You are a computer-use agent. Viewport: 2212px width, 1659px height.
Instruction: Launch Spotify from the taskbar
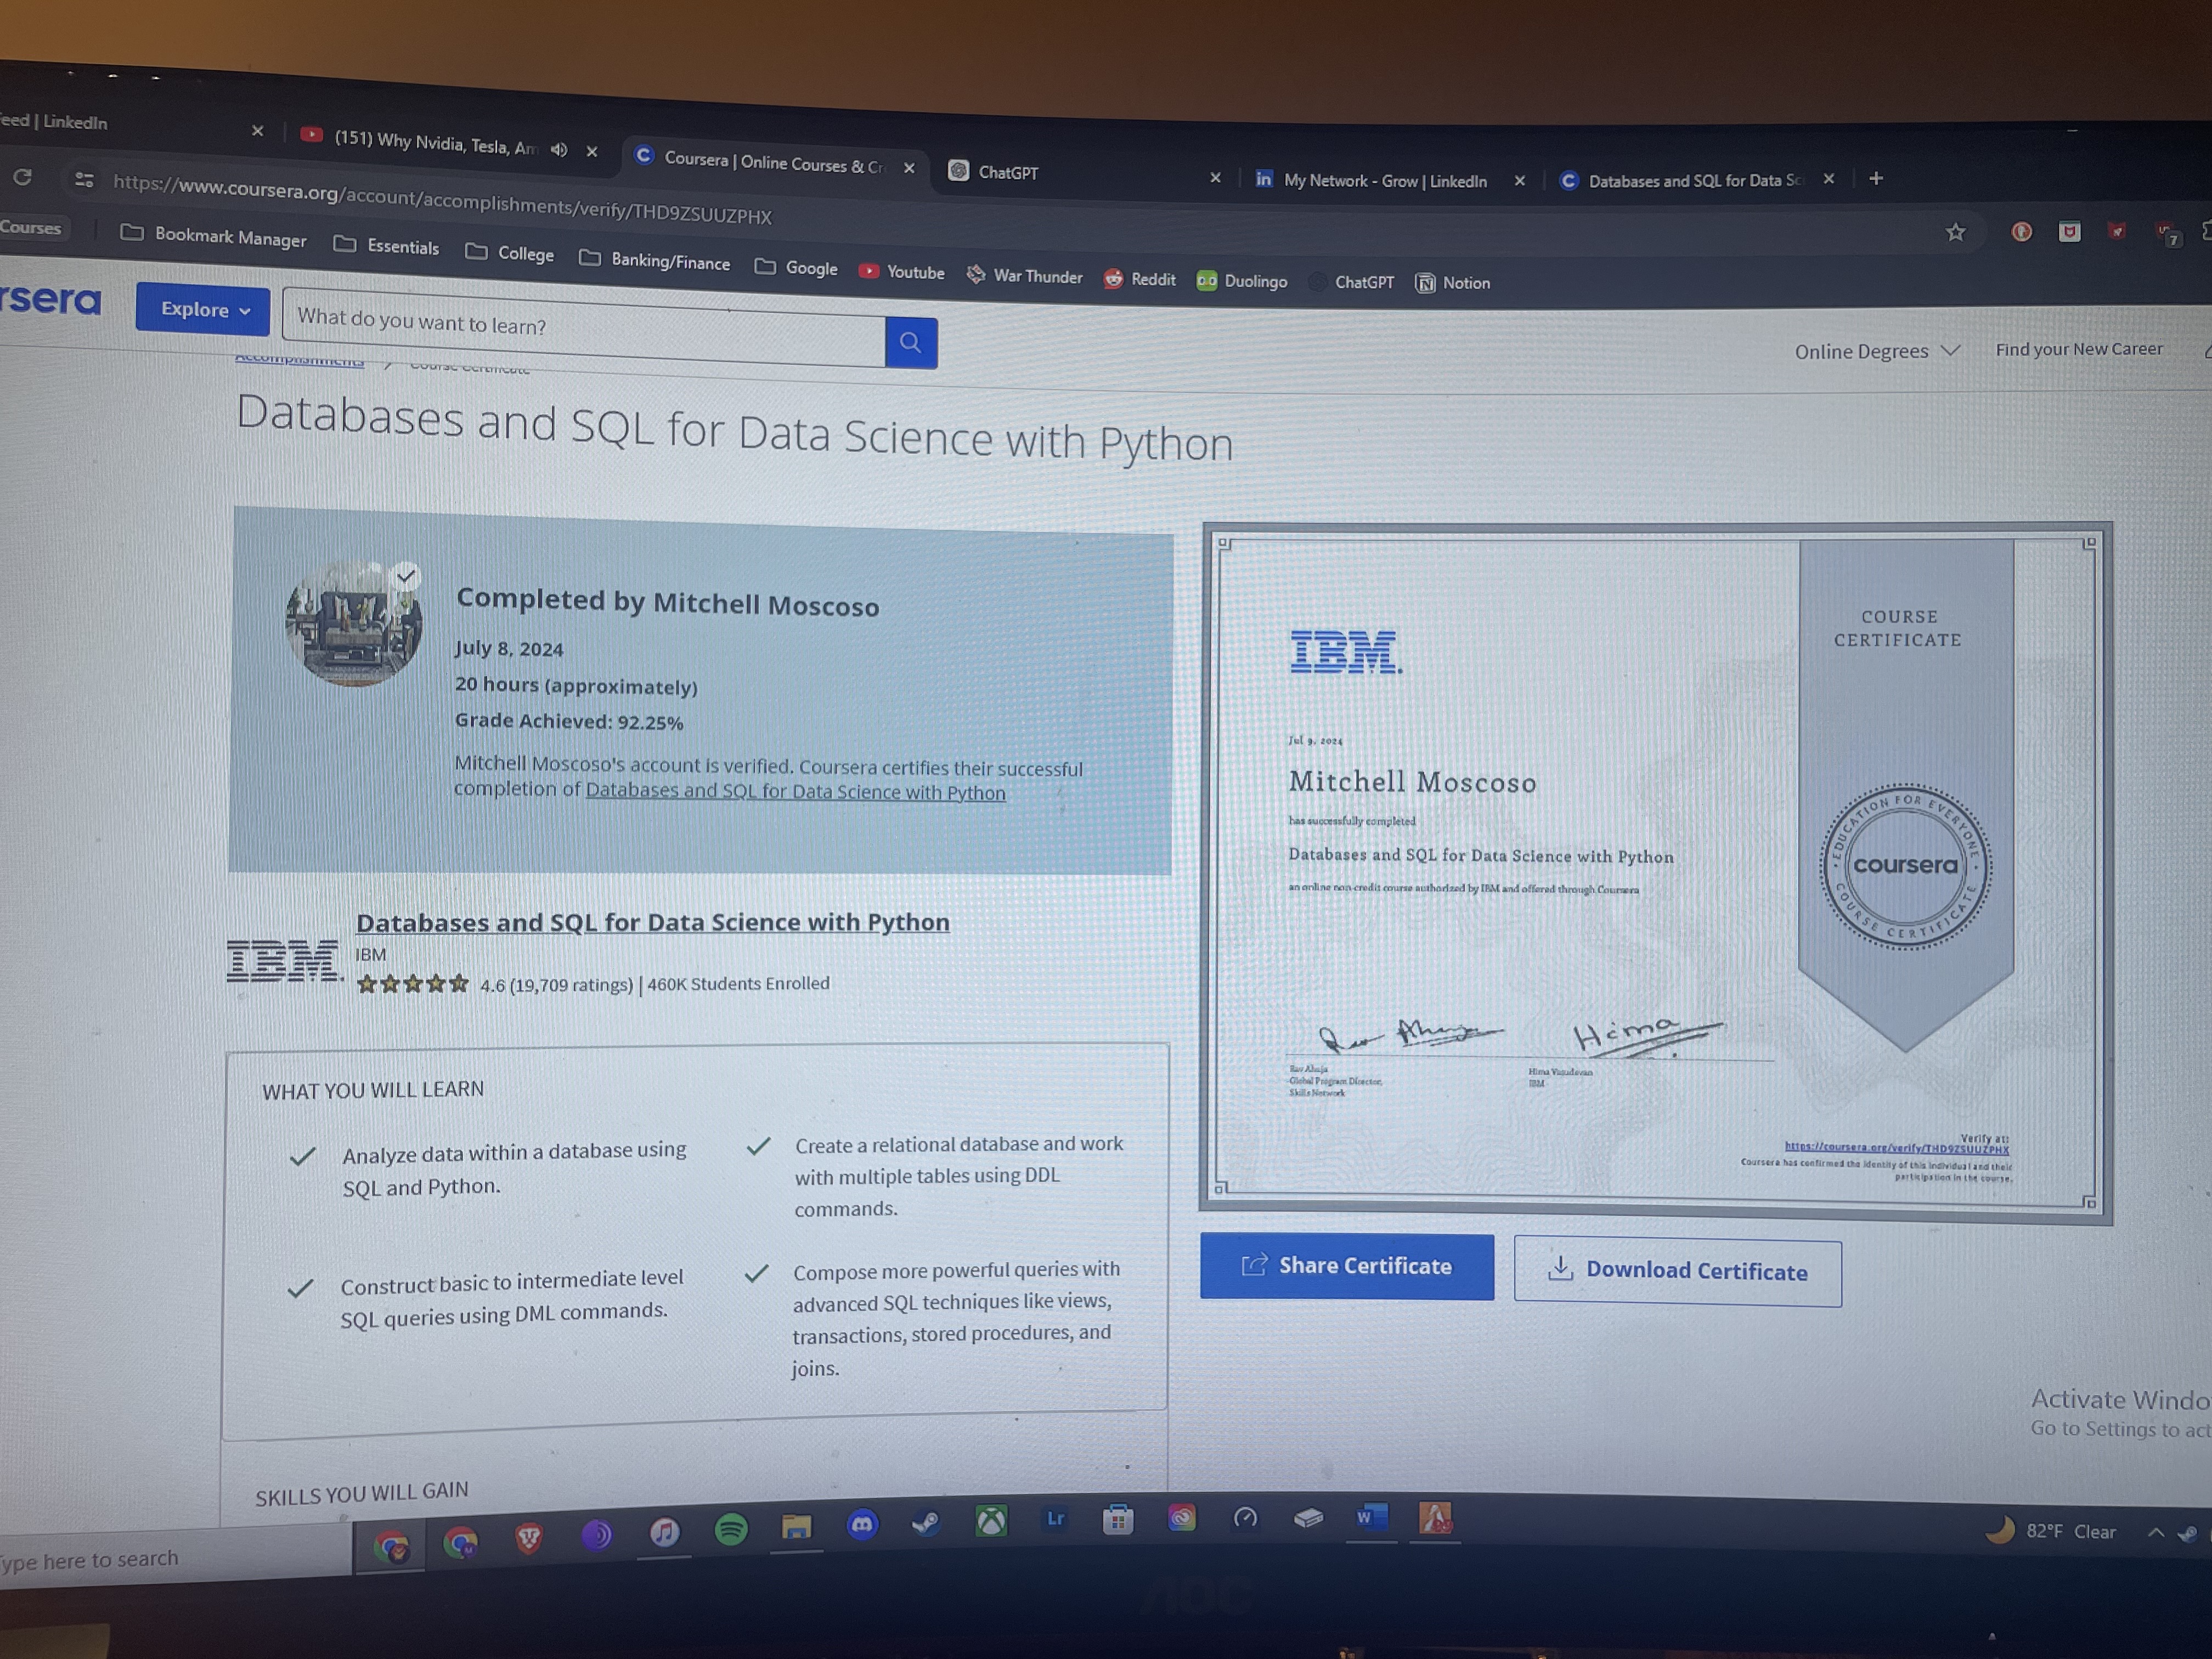coord(731,1529)
